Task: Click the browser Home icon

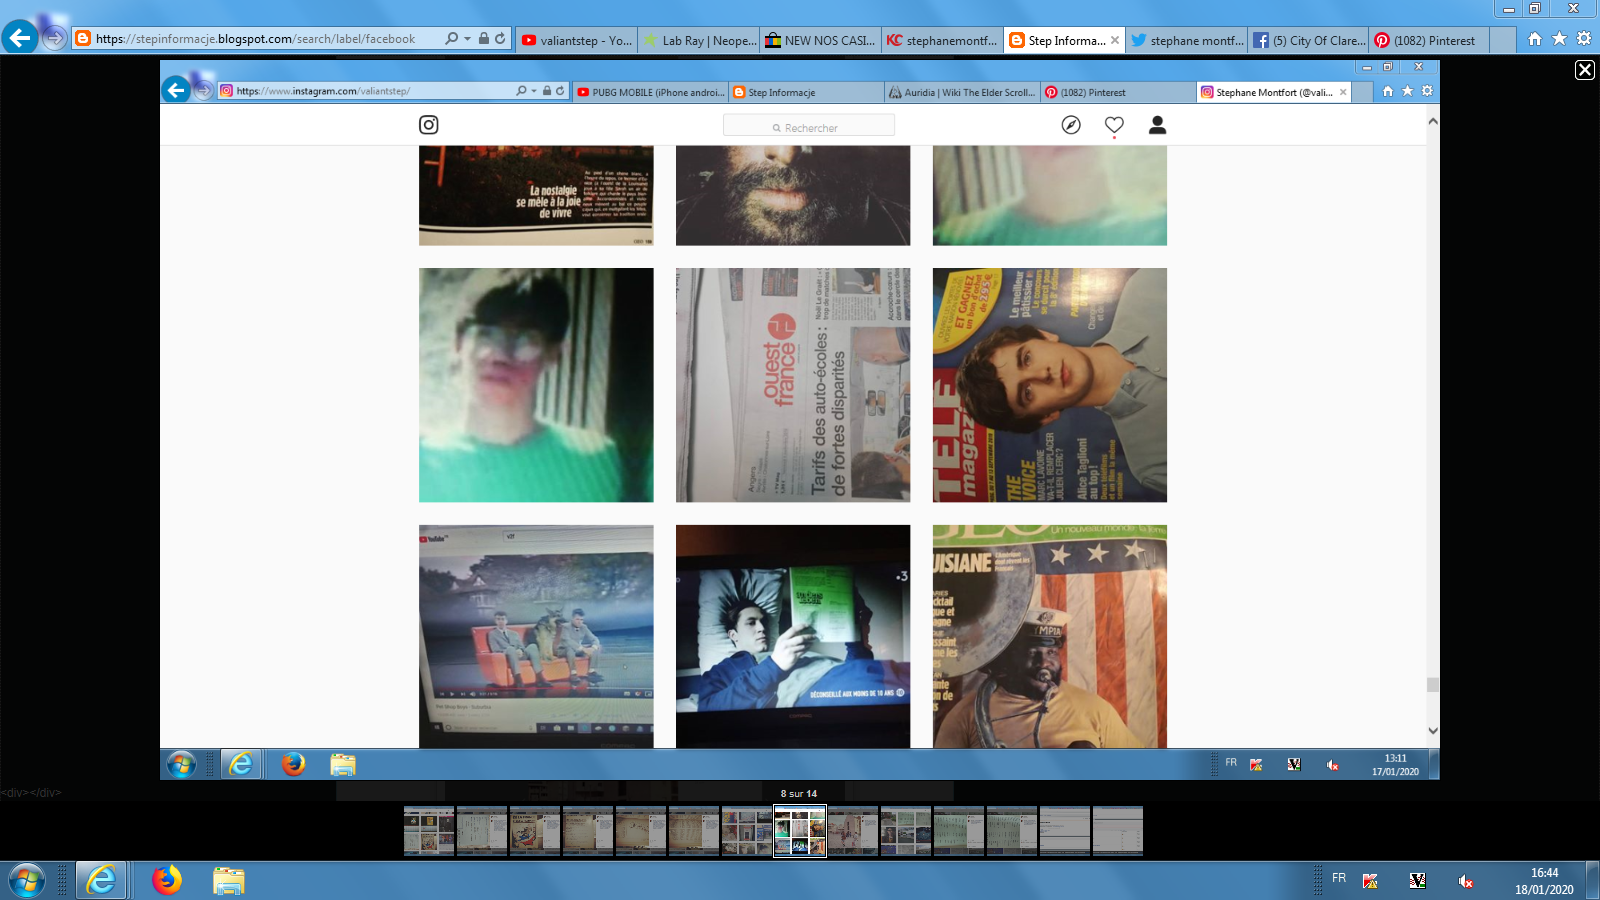Action: click(x=1535, y=39)
